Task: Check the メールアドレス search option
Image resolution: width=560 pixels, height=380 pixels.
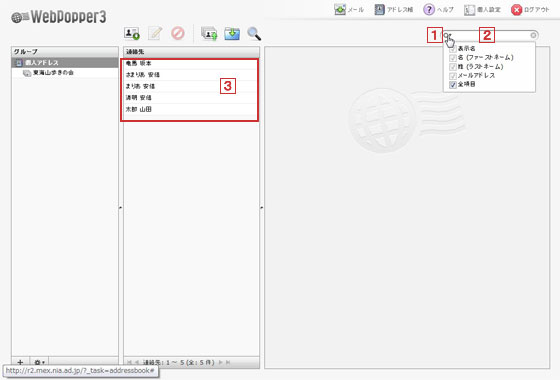Action: tap(453, 76)
